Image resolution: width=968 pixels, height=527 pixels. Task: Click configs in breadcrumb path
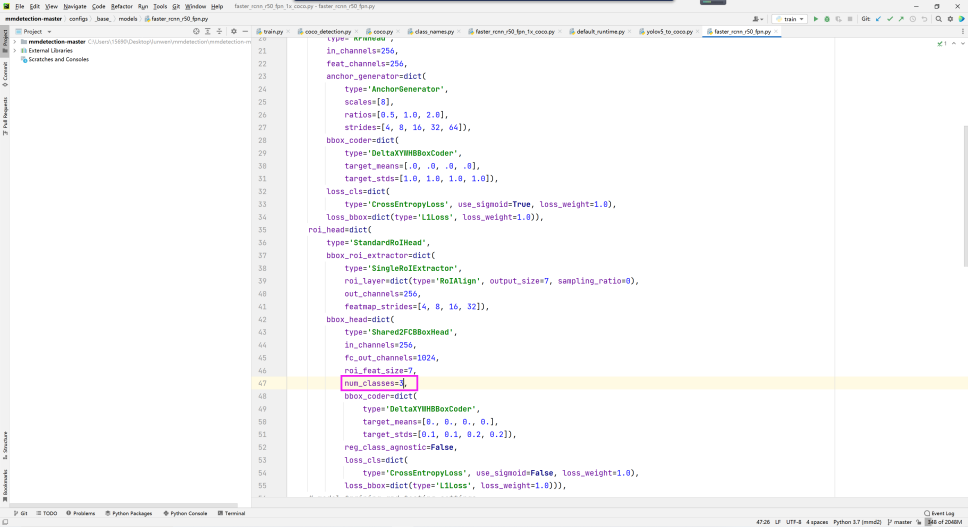(x=78, y=19)
